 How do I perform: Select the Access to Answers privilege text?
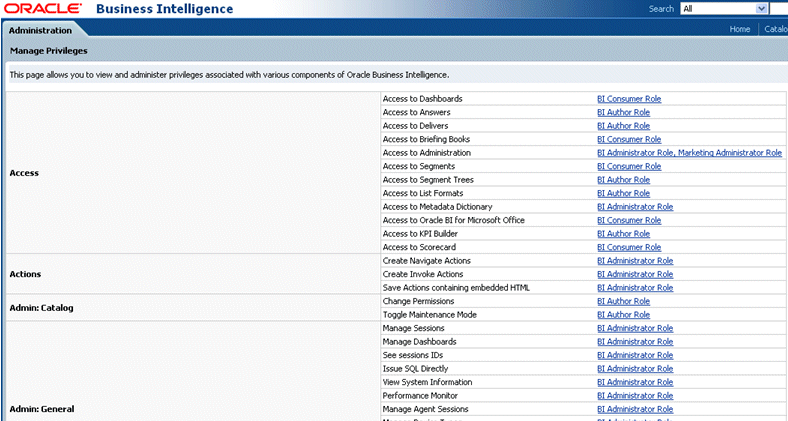pos(417,113)
